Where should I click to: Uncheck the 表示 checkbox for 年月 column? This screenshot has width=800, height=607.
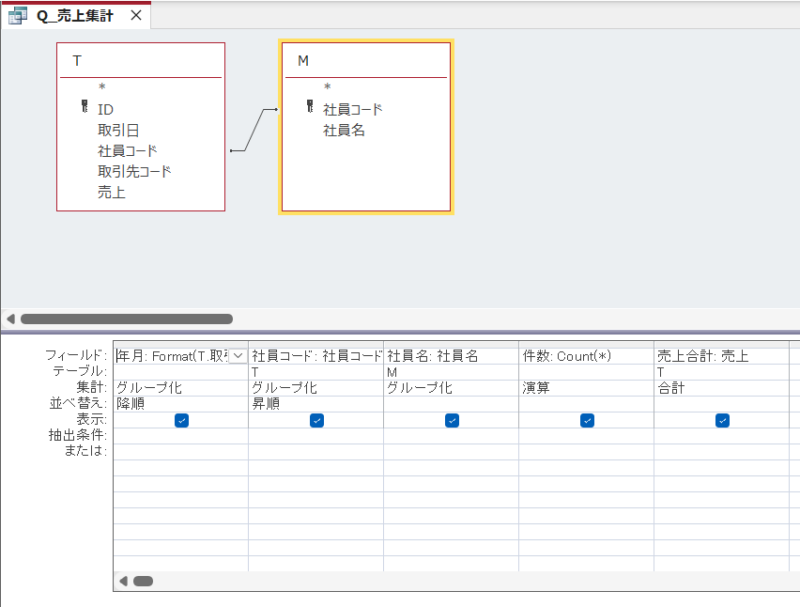tap(181, 420)
